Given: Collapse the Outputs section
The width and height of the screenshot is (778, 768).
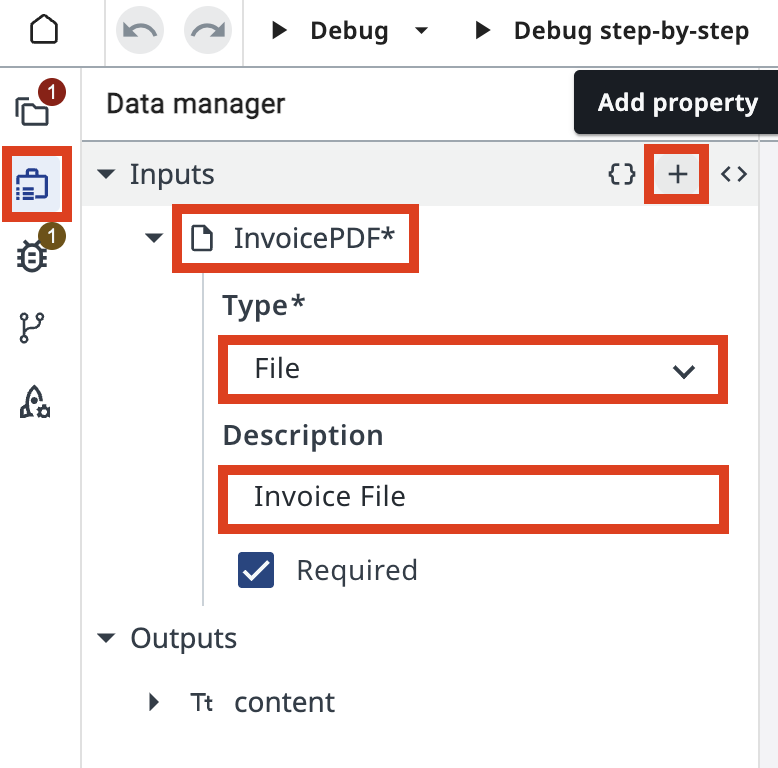Looking at the screenshot, I should [x=106, y=638].
